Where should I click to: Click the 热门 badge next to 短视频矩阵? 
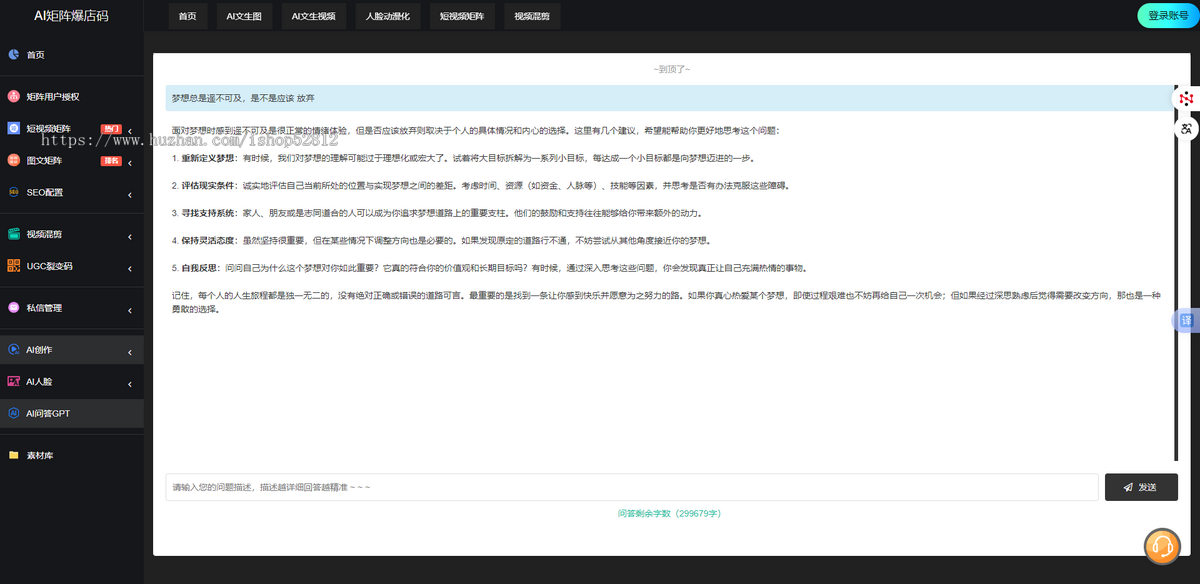[112, 129]
